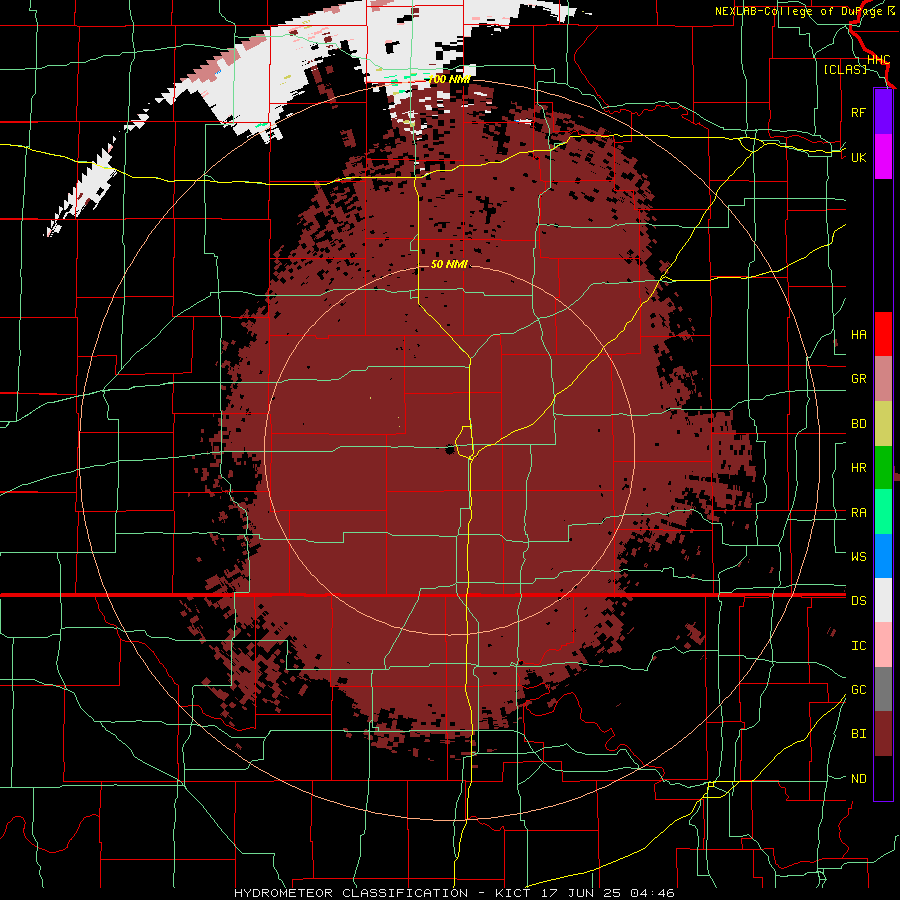
Task: Click the 100 NMI range ring label
Action: pyautogui.click(x=449, y=80)
